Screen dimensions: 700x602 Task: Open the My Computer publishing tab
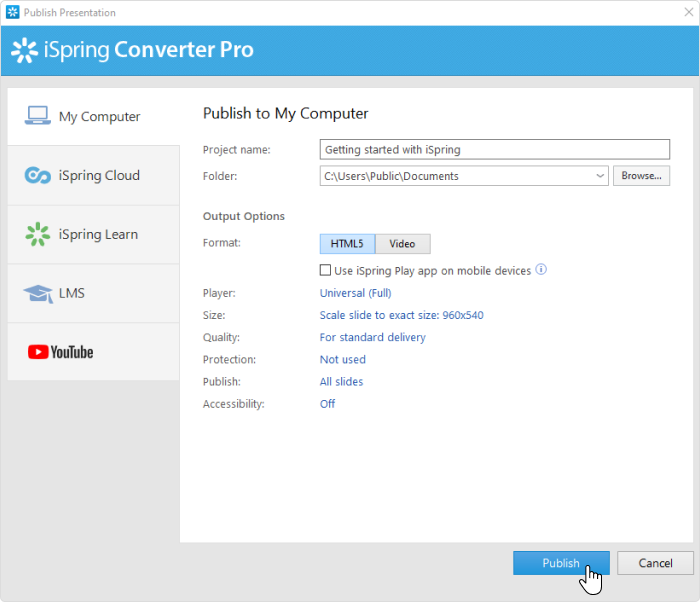pyautogui.click(x=93, y=116)
